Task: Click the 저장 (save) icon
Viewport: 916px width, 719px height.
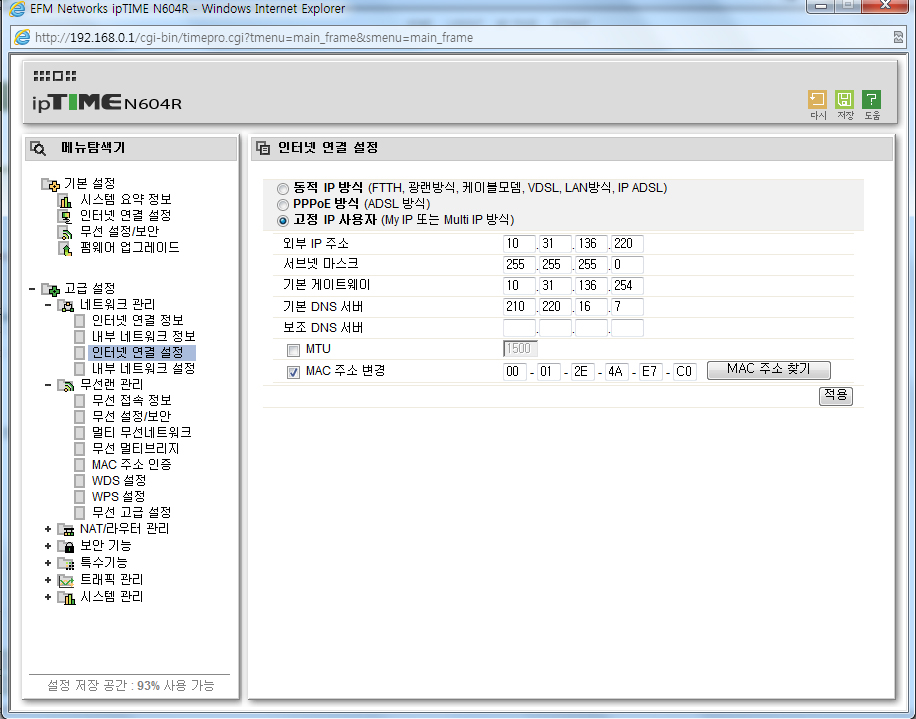Action: tap(844, 99)
